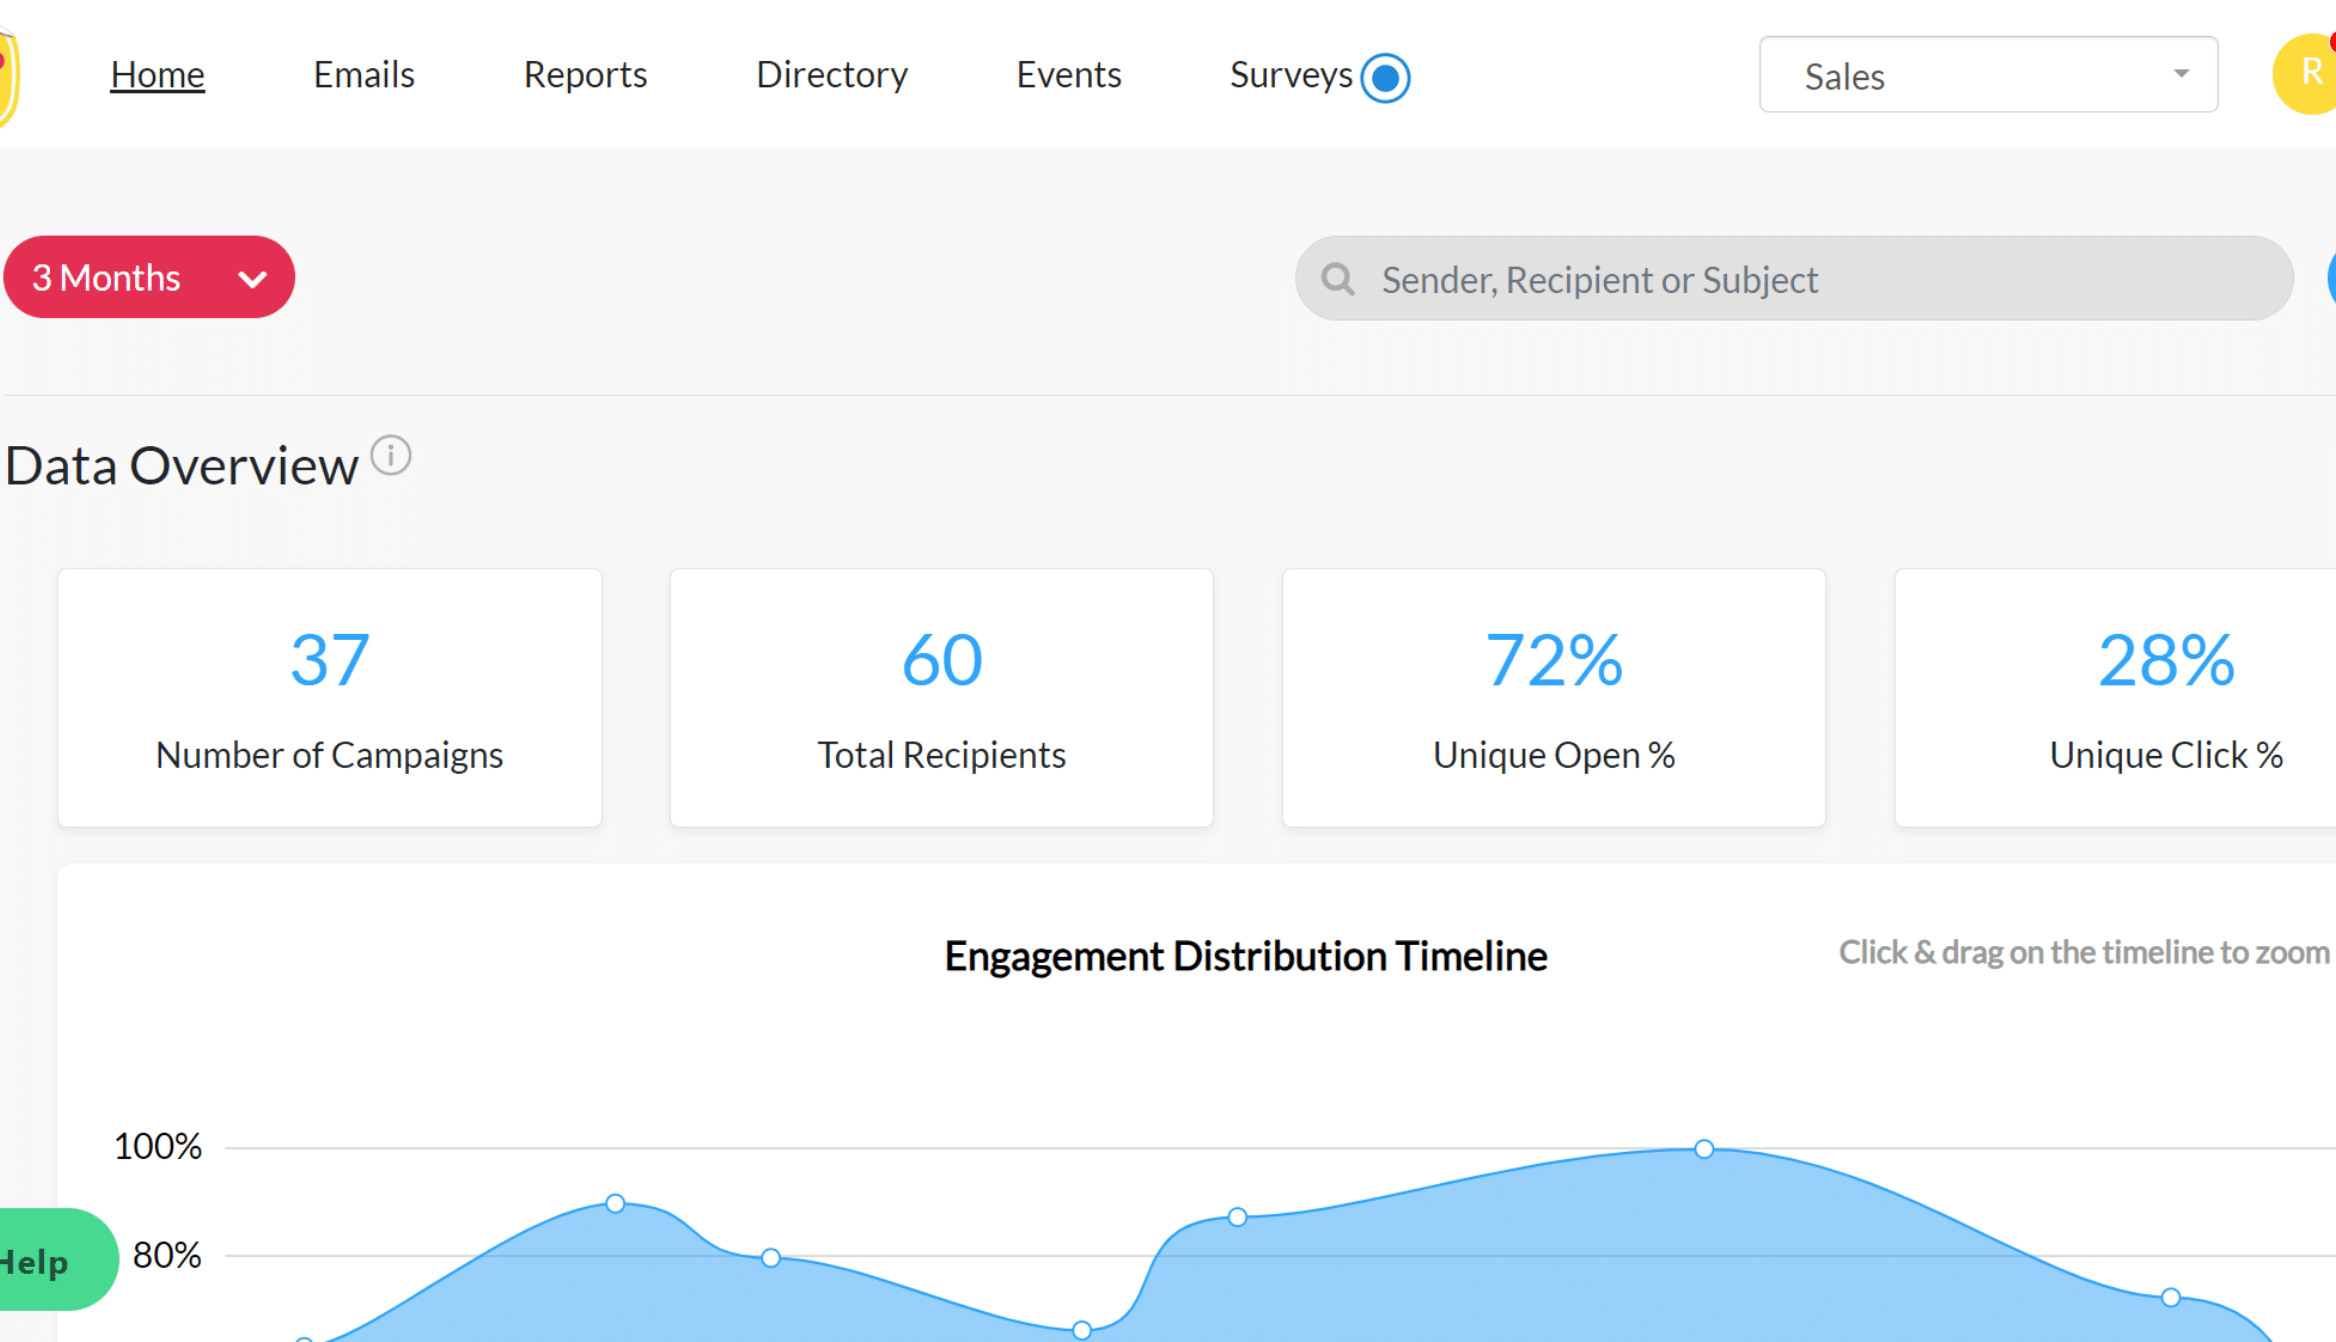
Task: Open the Emails menu item
Action: 364,75
